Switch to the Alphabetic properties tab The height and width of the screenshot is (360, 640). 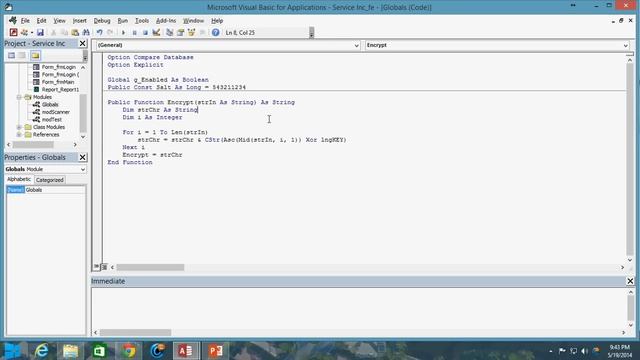click(19, 179)
